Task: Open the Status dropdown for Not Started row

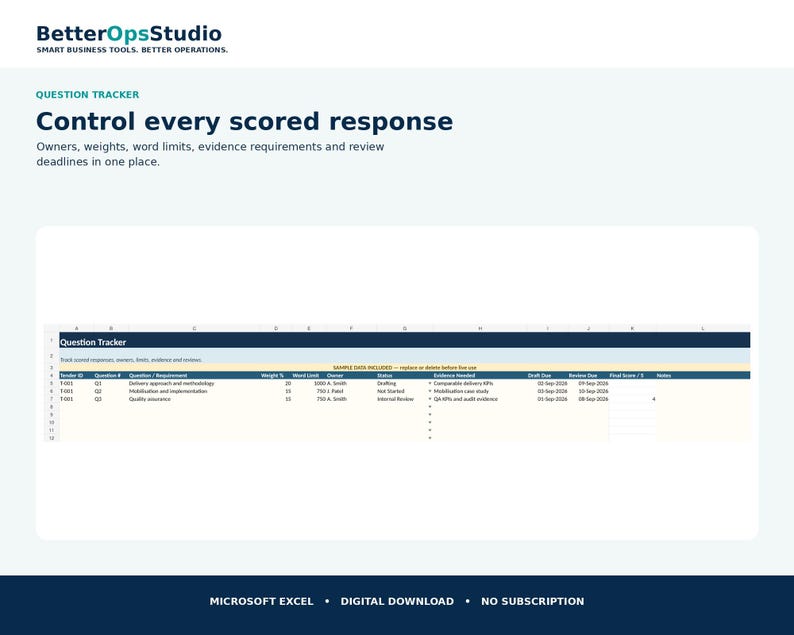Action: (x=430, y=391)
